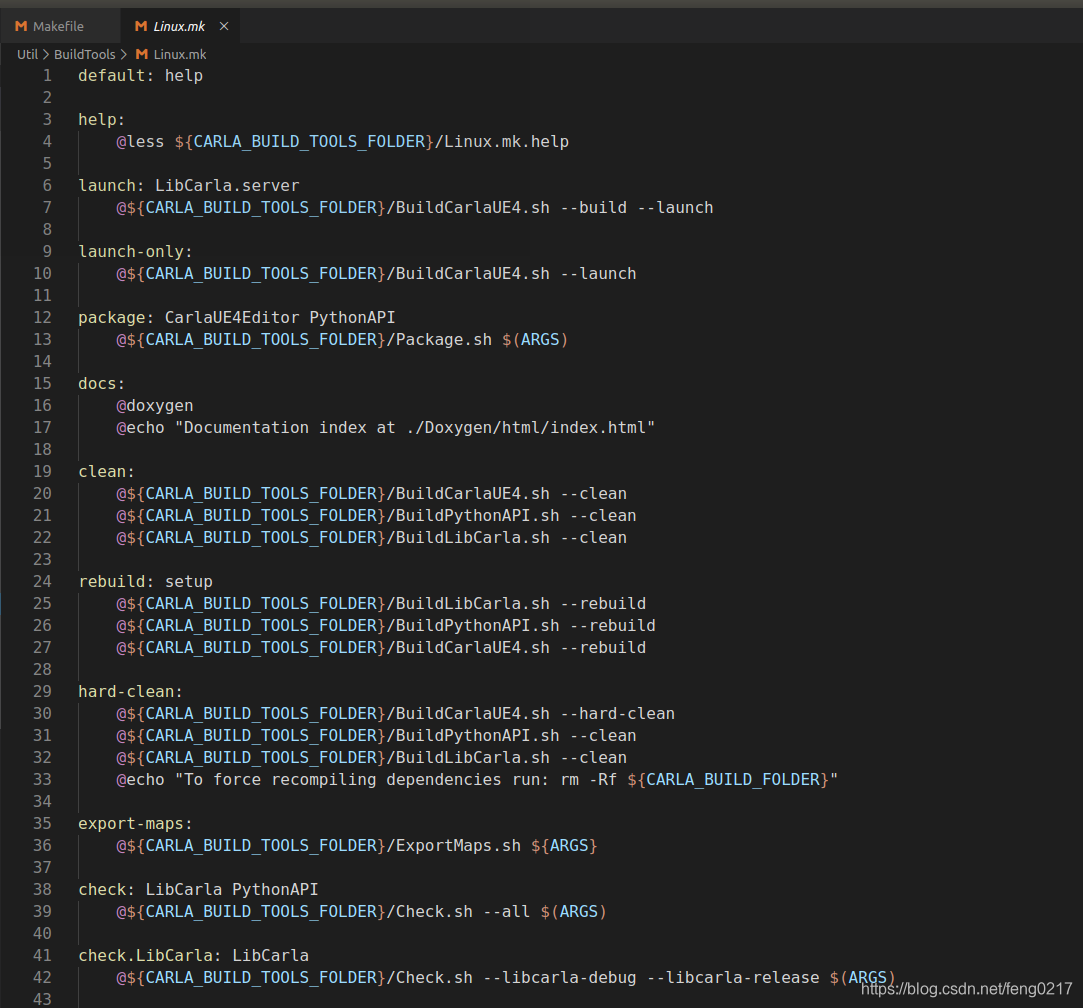
Task: Click 'BuildLibCarla.sh --clean' on line 22
Action: tap(511, 538)
